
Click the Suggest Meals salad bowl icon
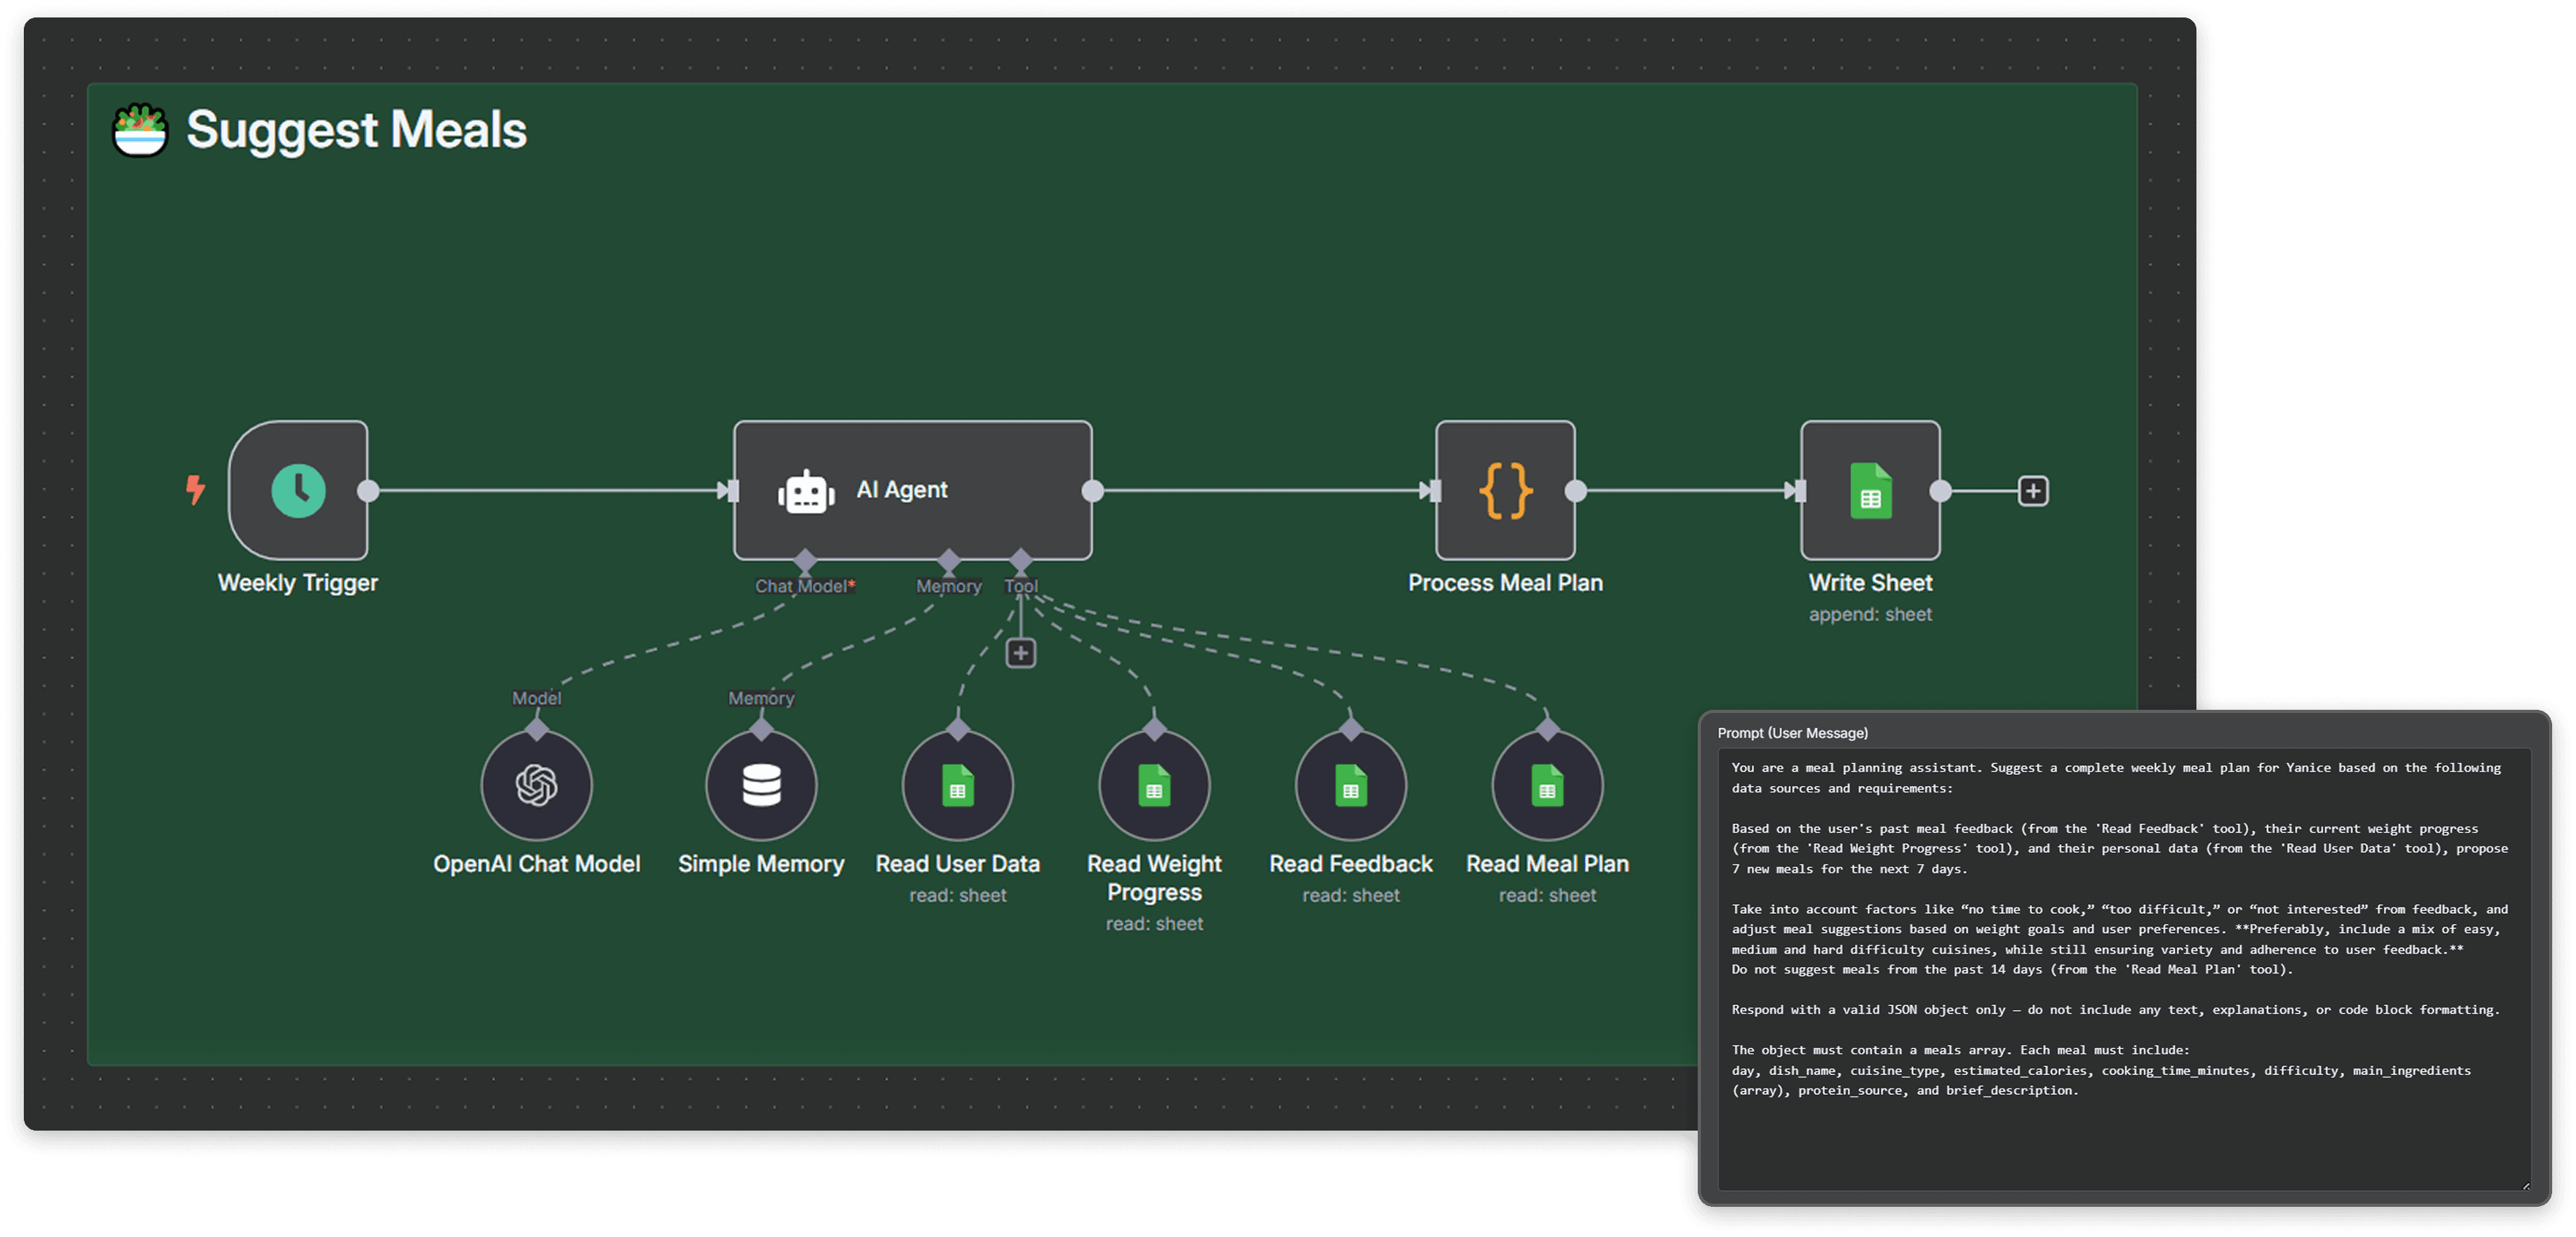click(x=139, y=131)
